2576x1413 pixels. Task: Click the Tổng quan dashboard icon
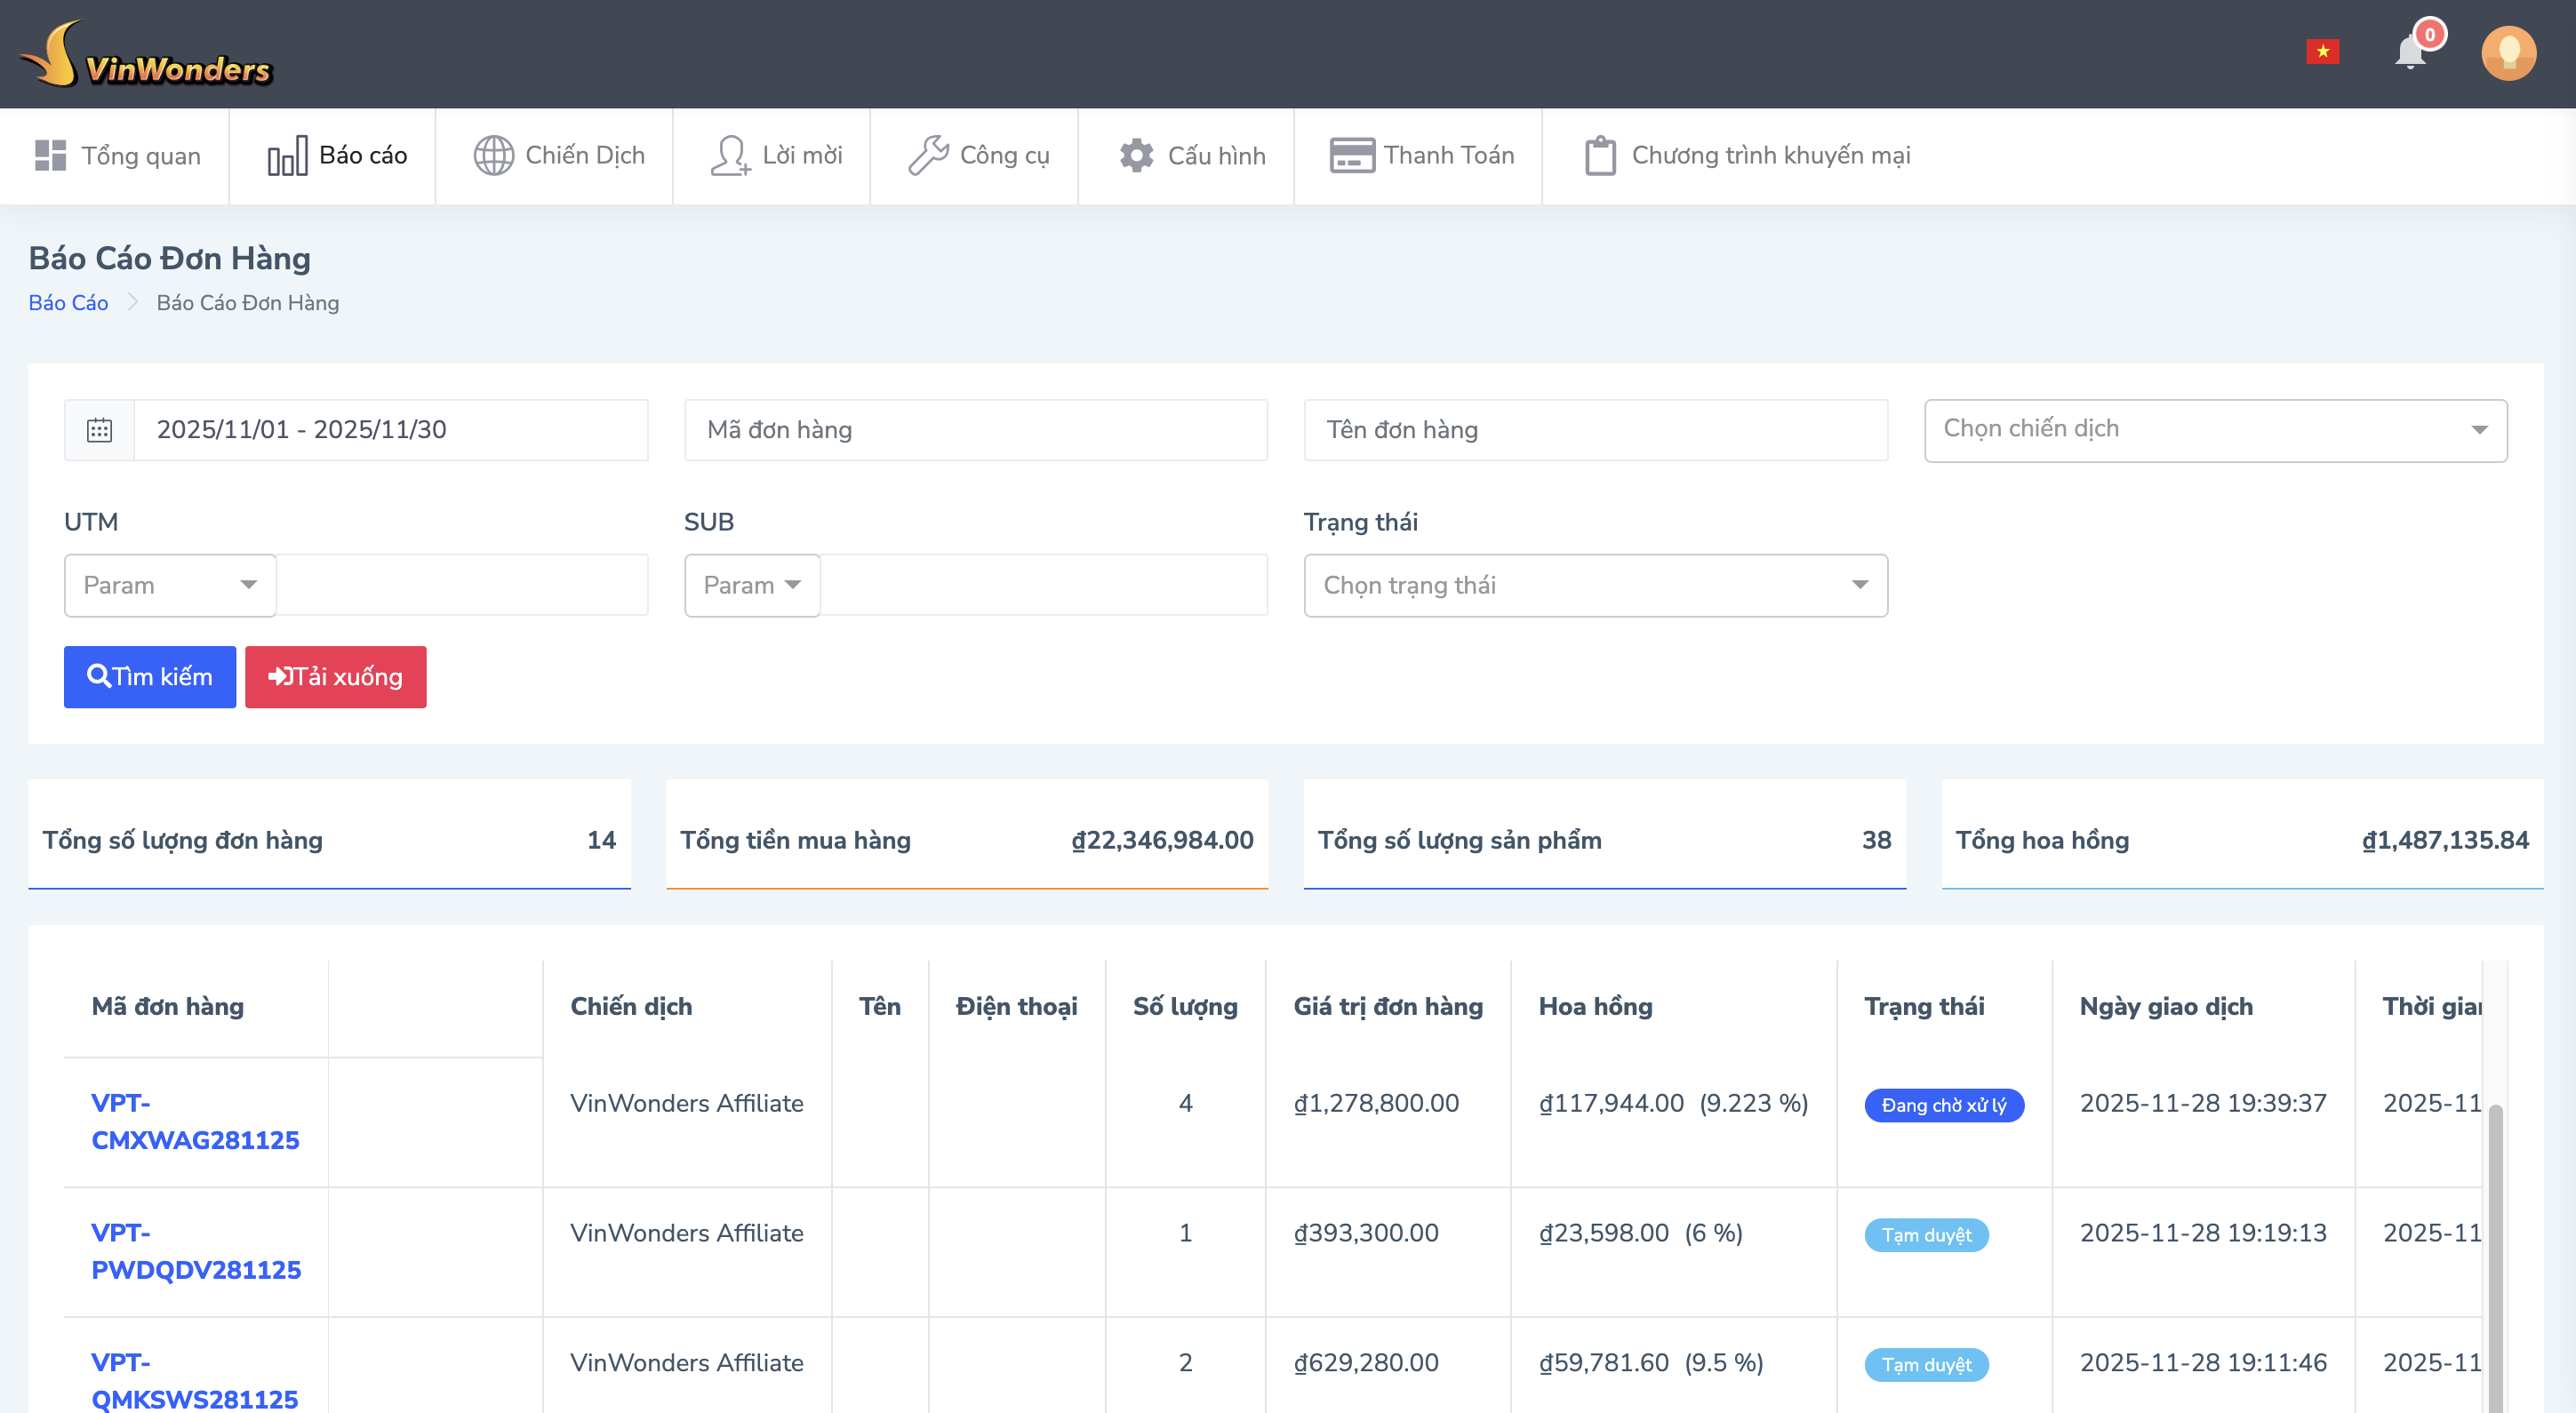[x=50, y=156]
